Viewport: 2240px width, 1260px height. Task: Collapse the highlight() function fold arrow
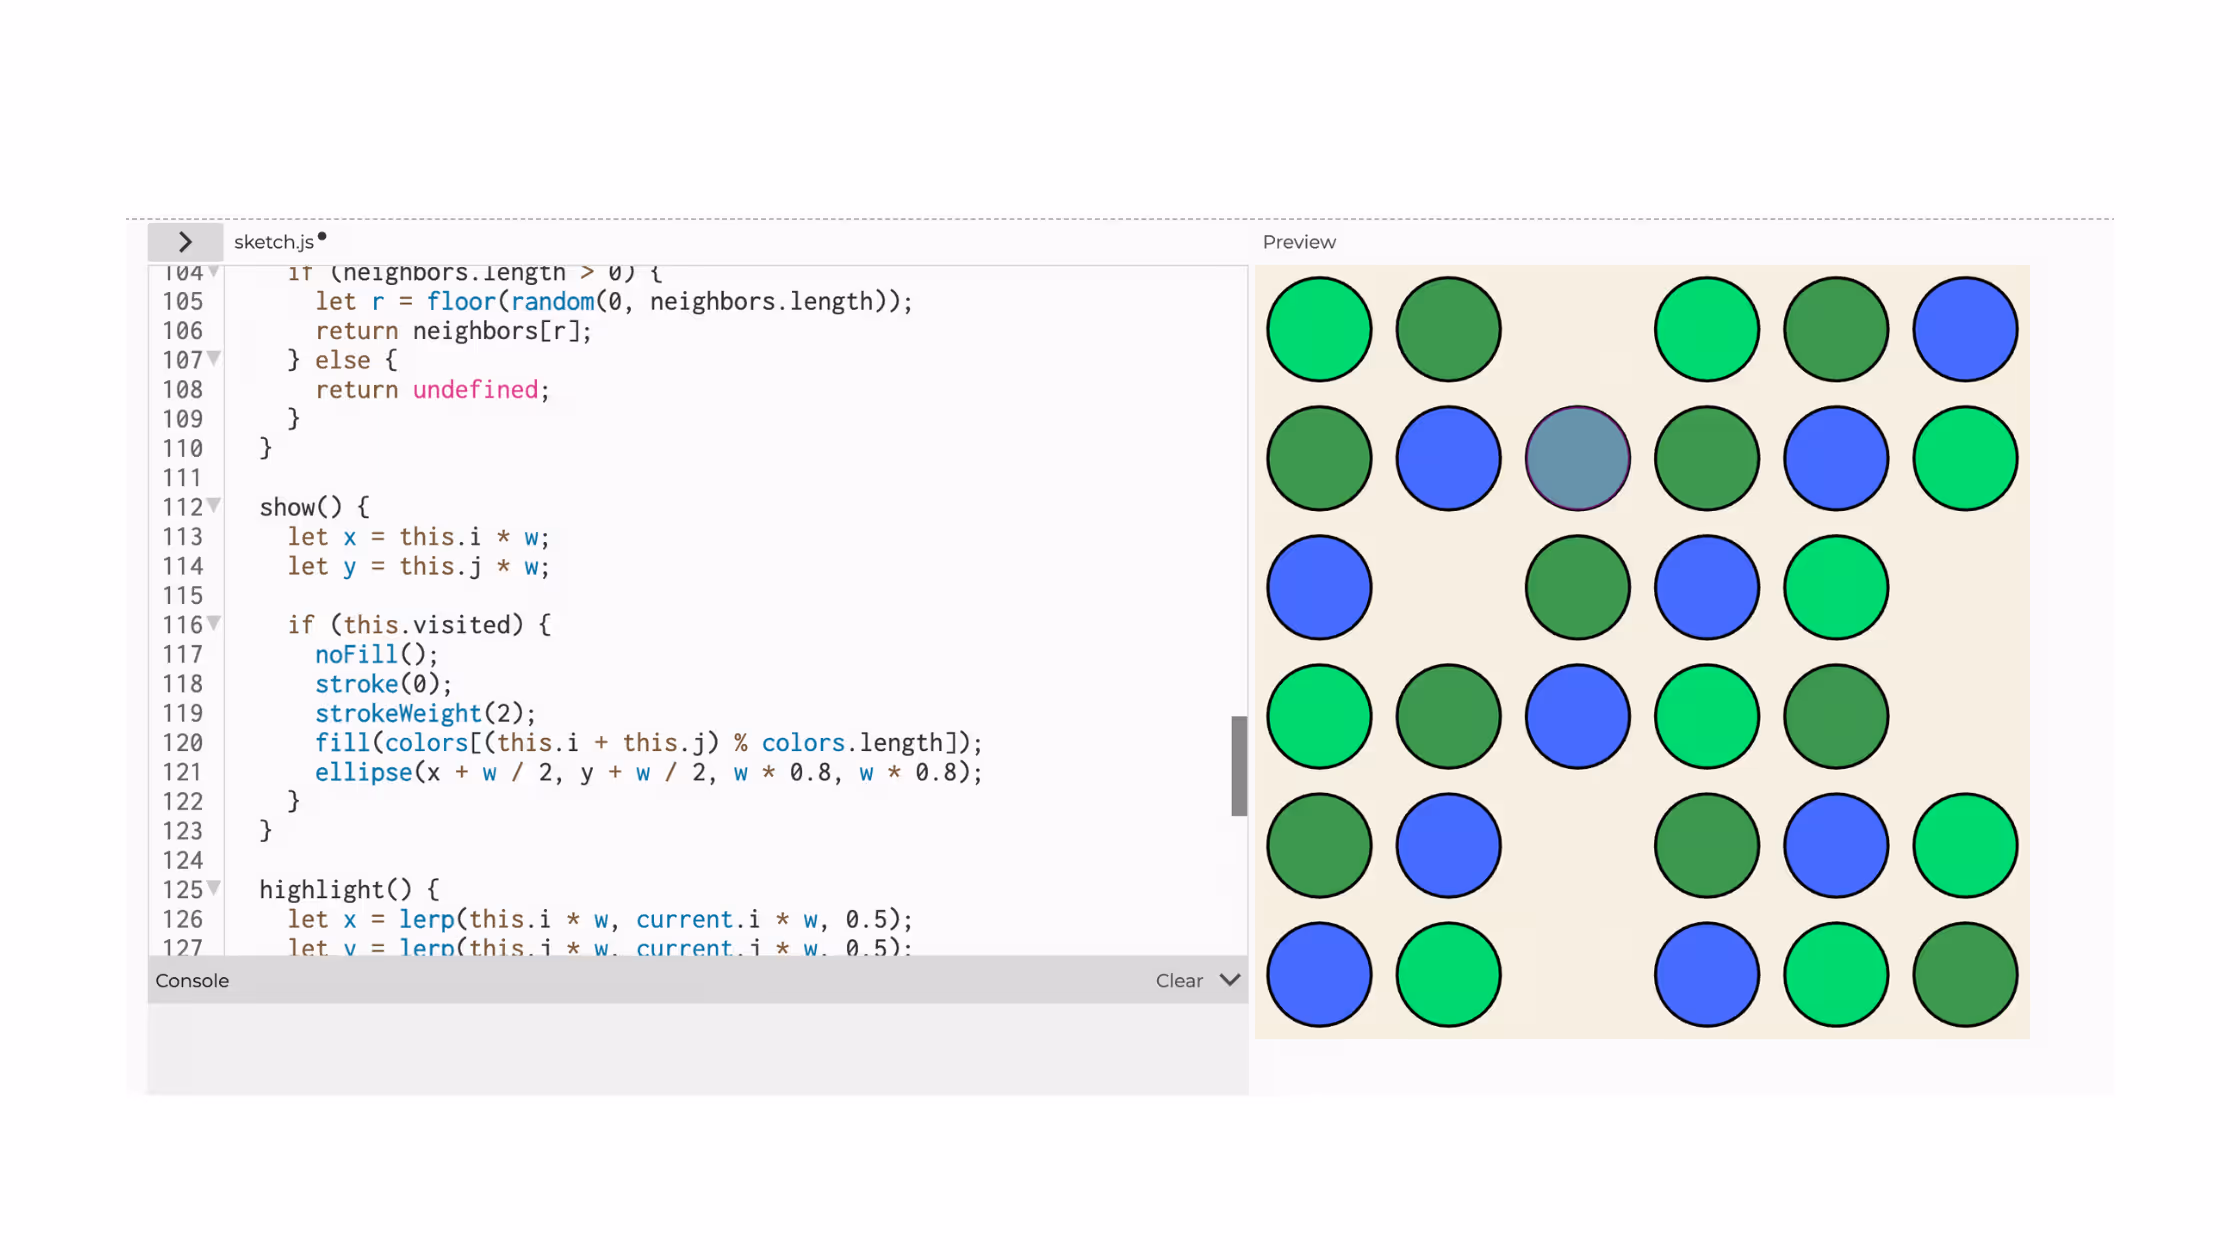pyautogui.click(x=214, y=888)
